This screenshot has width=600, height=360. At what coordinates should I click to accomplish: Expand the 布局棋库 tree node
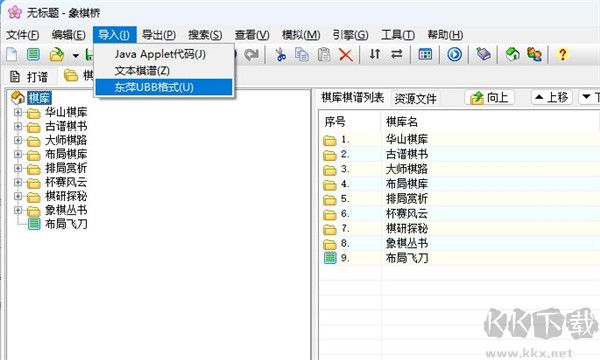(18, 154)
